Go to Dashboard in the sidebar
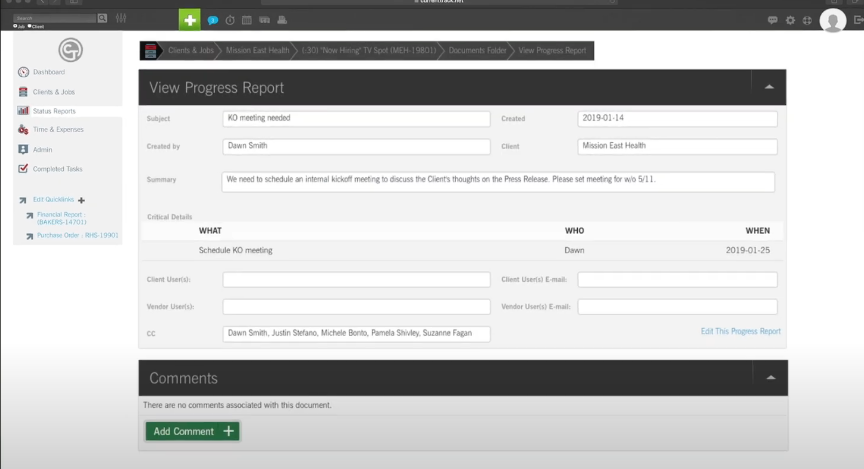Viewport: 864px width, 469px height. click(x=48, y=72)
